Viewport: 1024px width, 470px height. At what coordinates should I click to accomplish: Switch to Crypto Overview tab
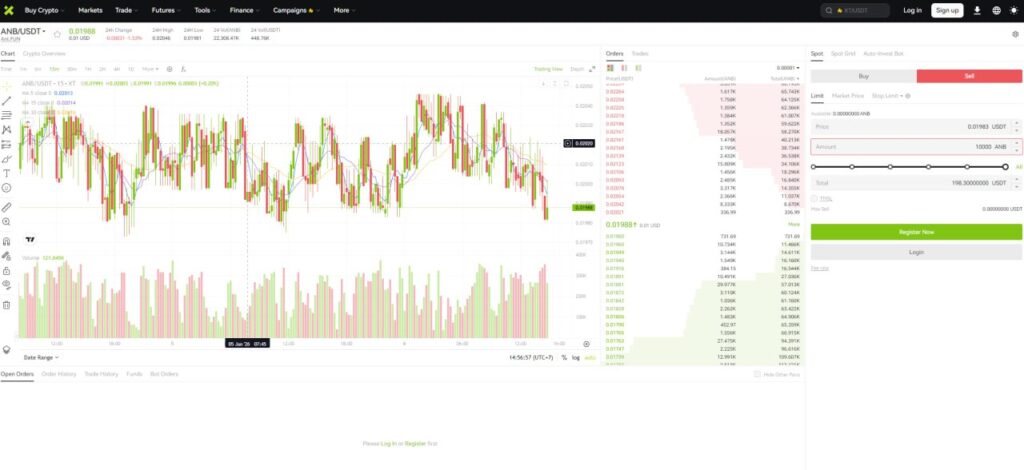click(x=44, y=54)
